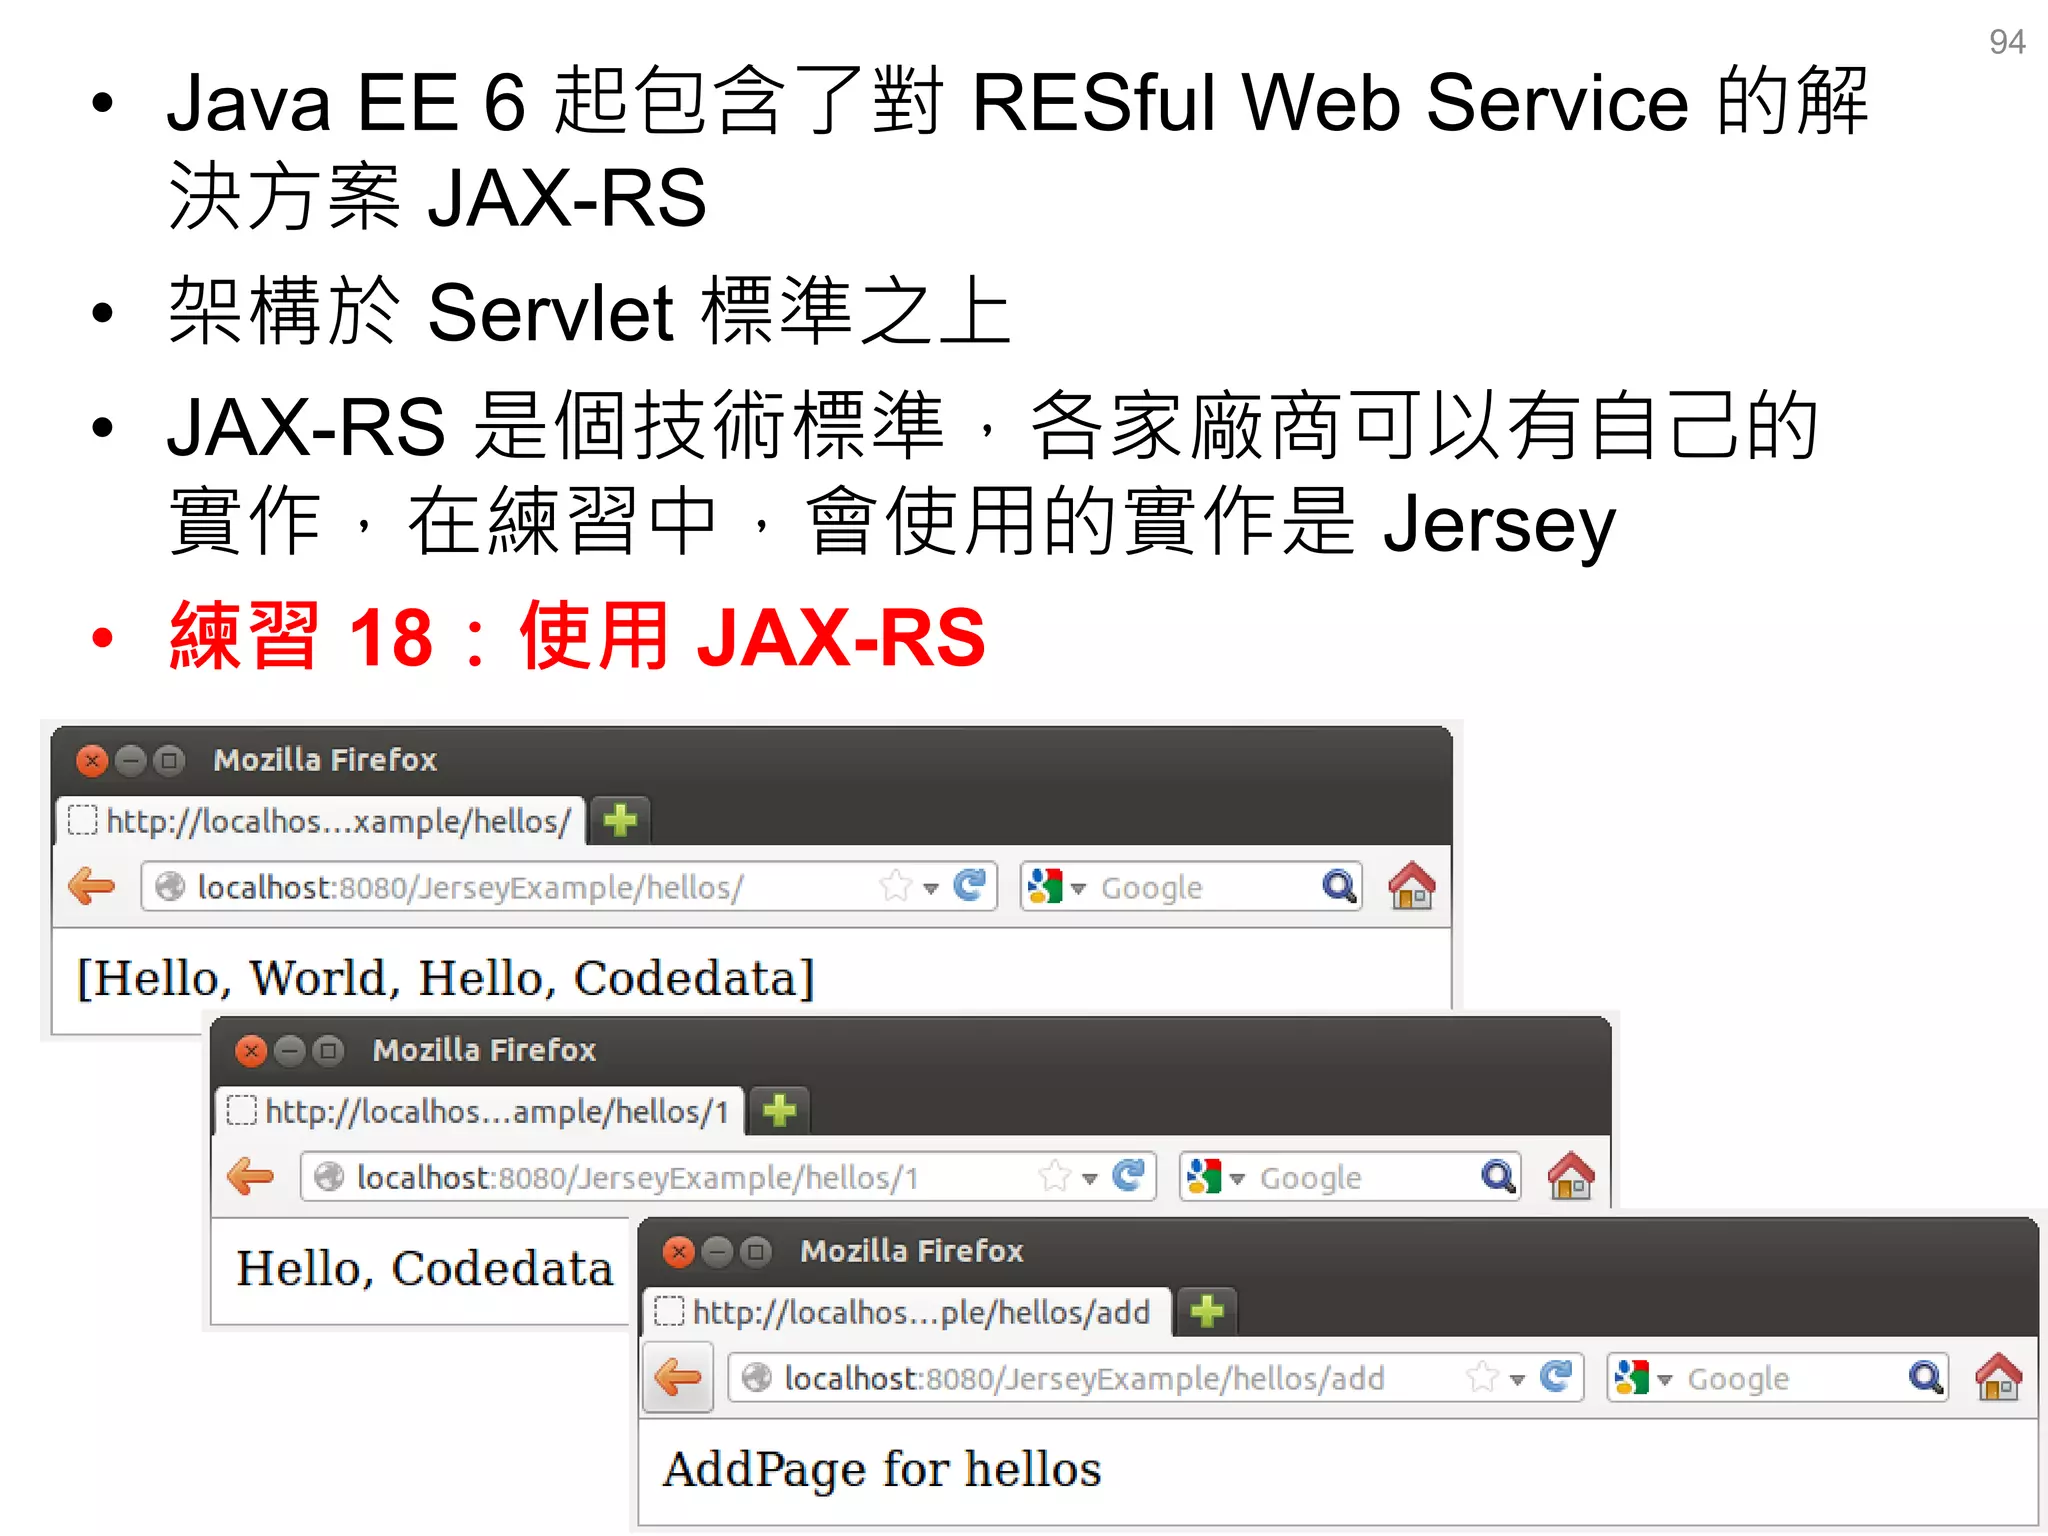Click page text 'Hello, Codedata'
The height and width of the screenshot is (1536, 2048).
(424, 1269)
